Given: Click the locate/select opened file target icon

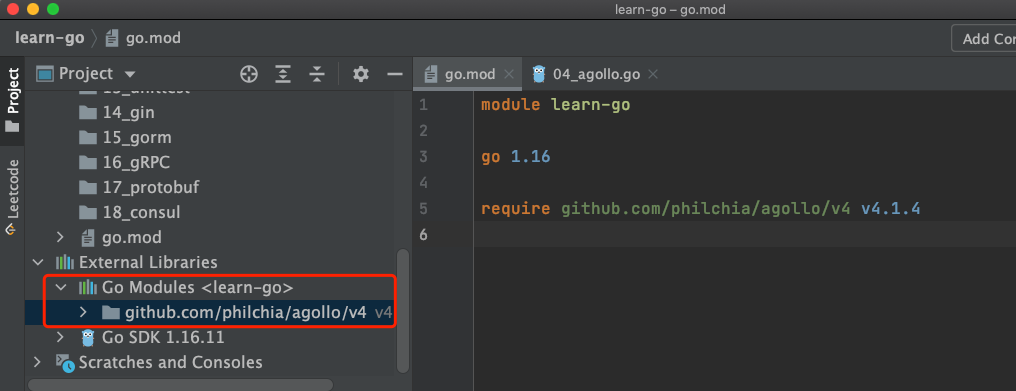Looking at the screenshot, I should [249, 74].
